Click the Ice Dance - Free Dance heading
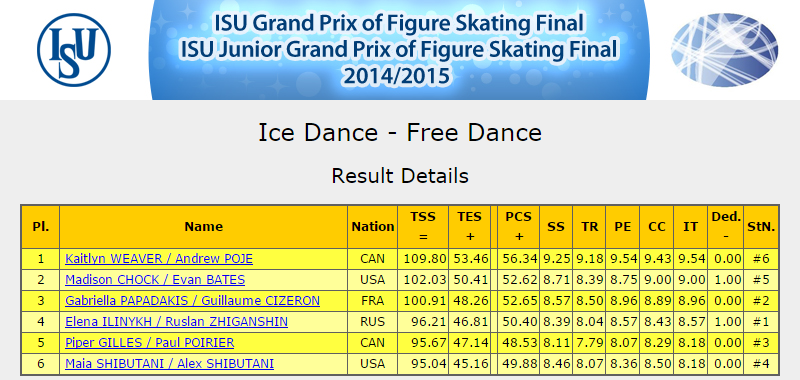The width and height of the screenshot is (800, 380). [400, 133]
